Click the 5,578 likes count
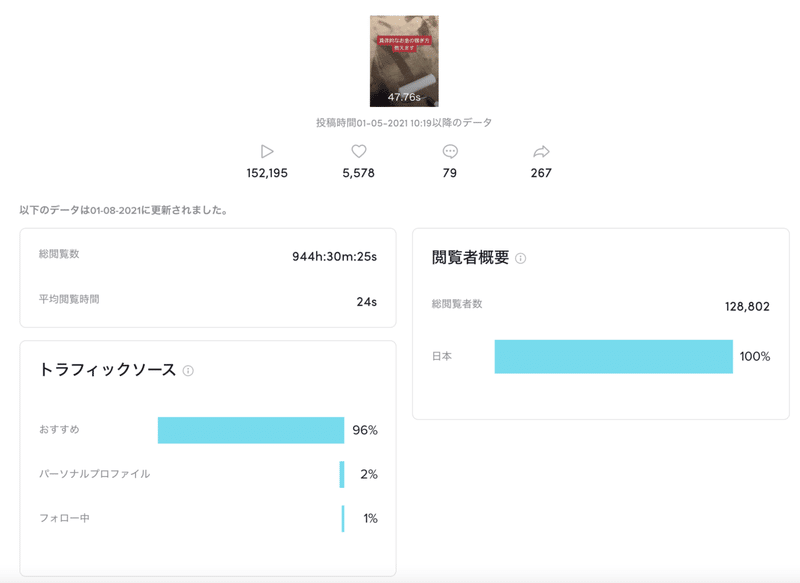The image size is (800, 583). (x=358, y=173)
